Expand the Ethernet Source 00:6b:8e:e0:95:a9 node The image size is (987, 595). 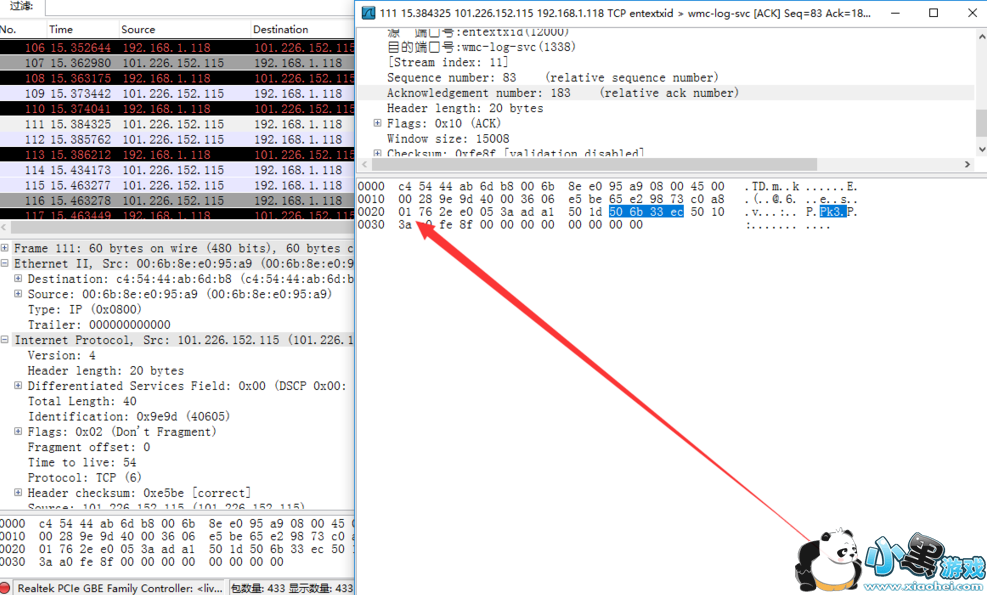pyautogui.click(x=18, y=294)
